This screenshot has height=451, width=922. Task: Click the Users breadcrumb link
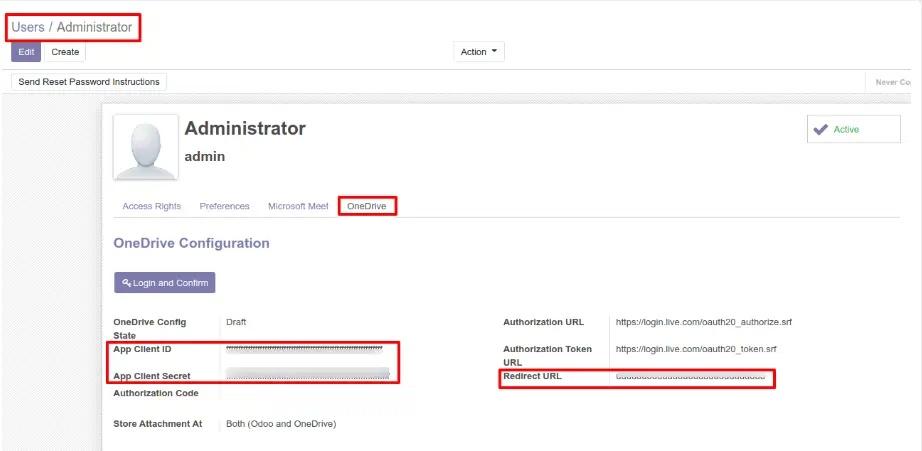point(28,27)
